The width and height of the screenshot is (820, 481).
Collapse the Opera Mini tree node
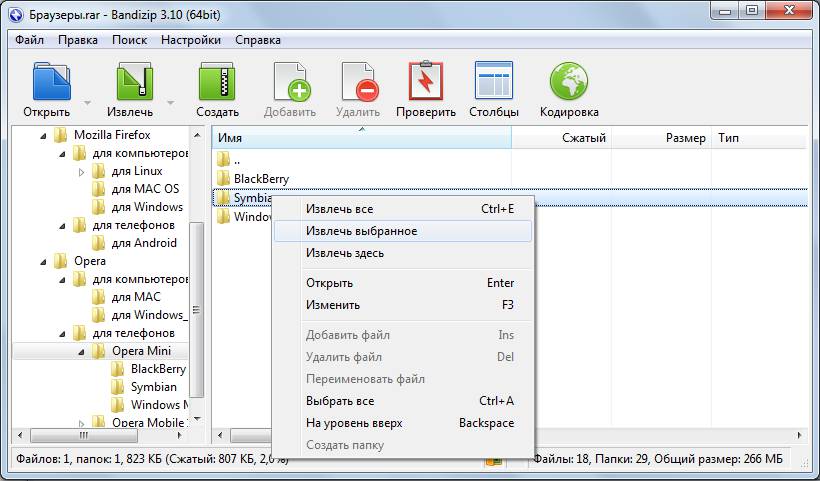tap(82, 352)
